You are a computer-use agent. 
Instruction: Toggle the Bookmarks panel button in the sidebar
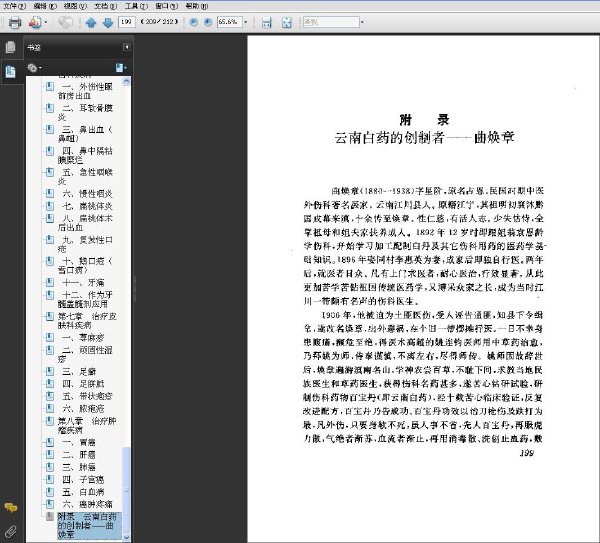11,72
